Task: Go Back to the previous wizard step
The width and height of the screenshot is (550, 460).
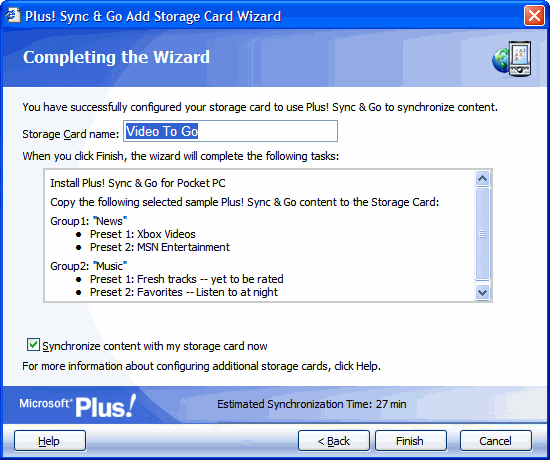Action: tap(334, 441)
